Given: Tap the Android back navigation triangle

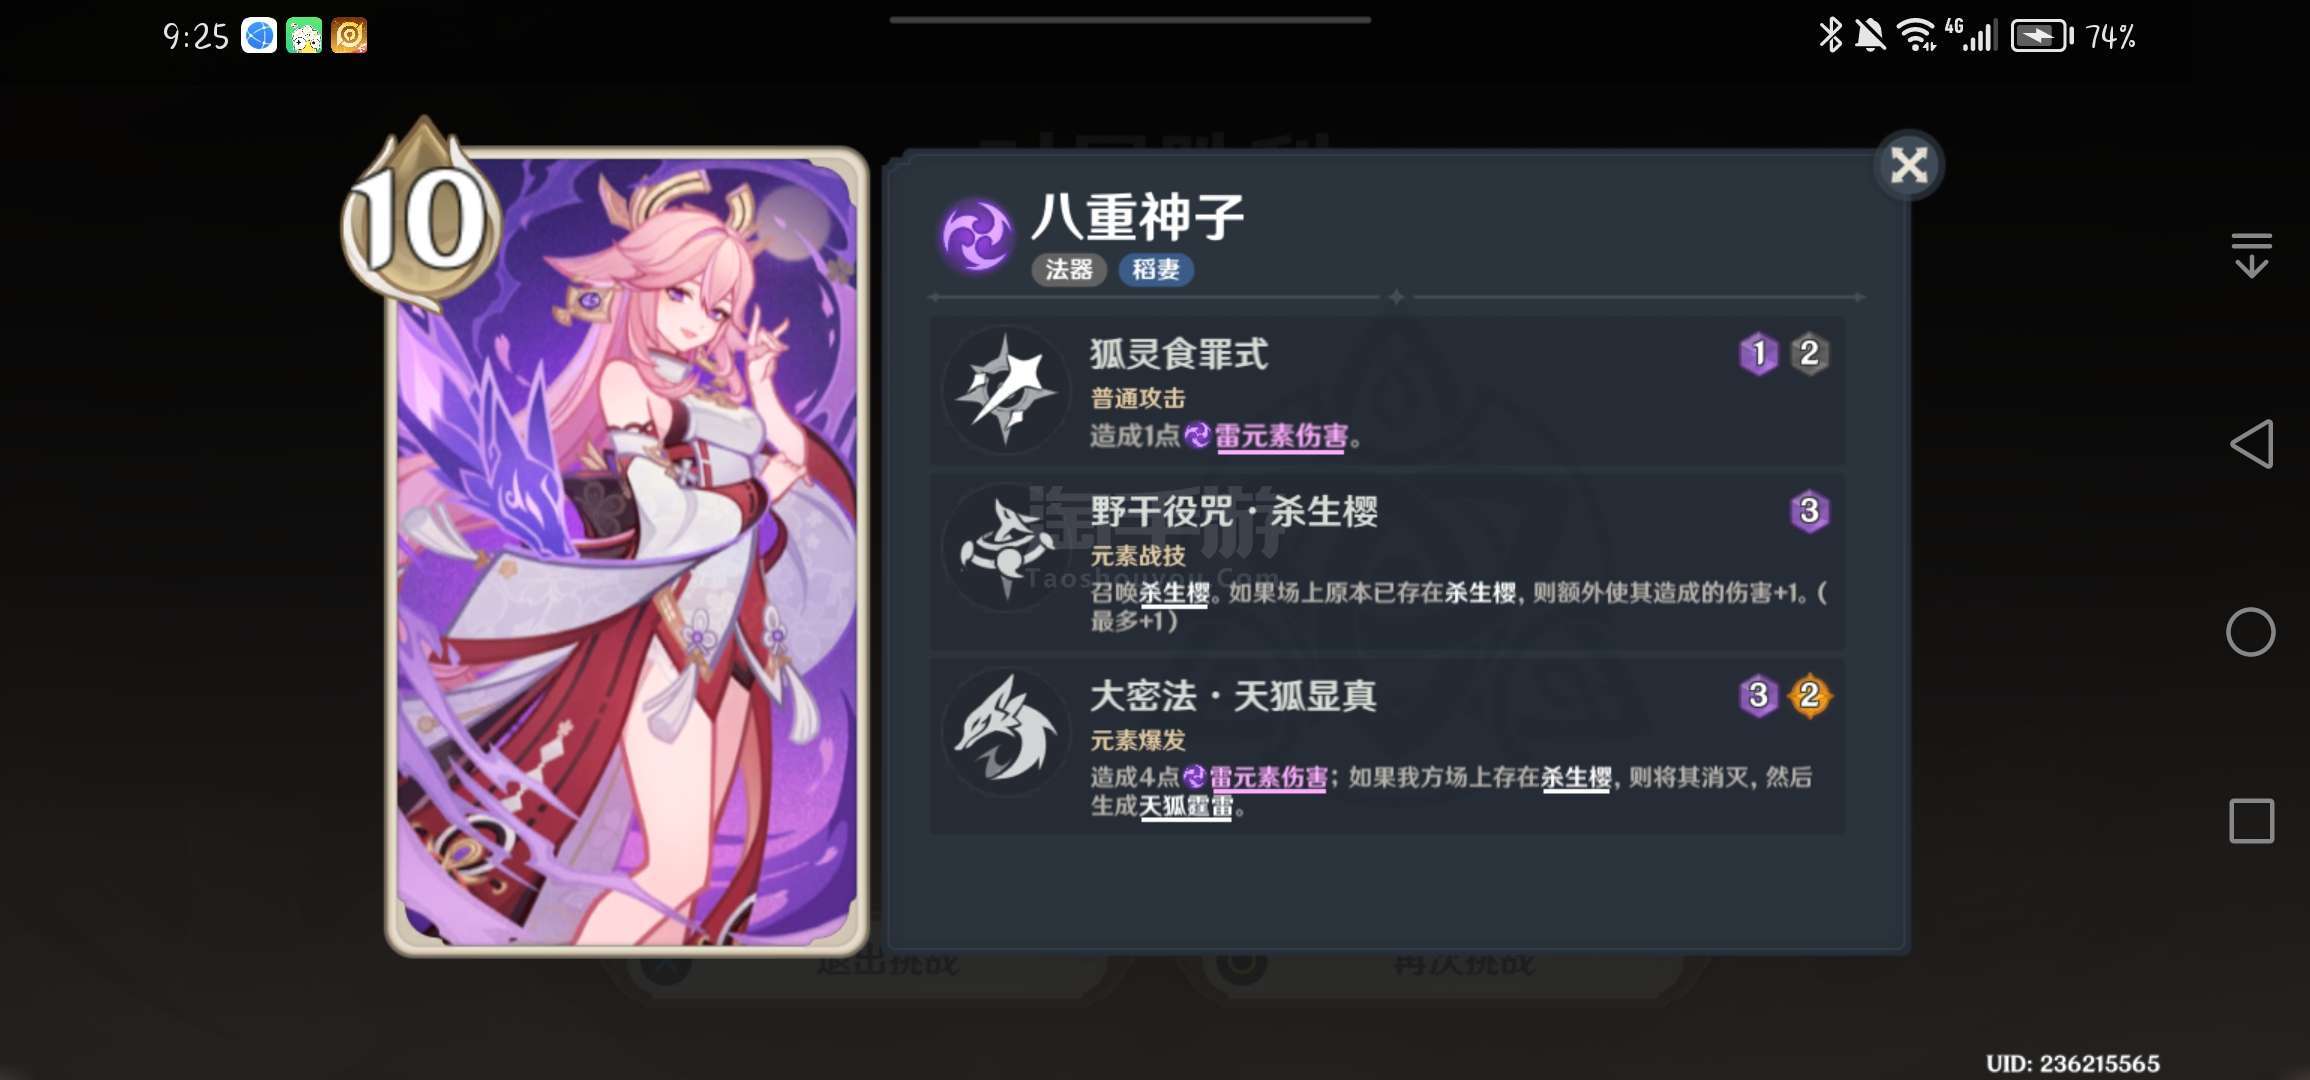Looking at the screenshot, I should click(2251, 444).
